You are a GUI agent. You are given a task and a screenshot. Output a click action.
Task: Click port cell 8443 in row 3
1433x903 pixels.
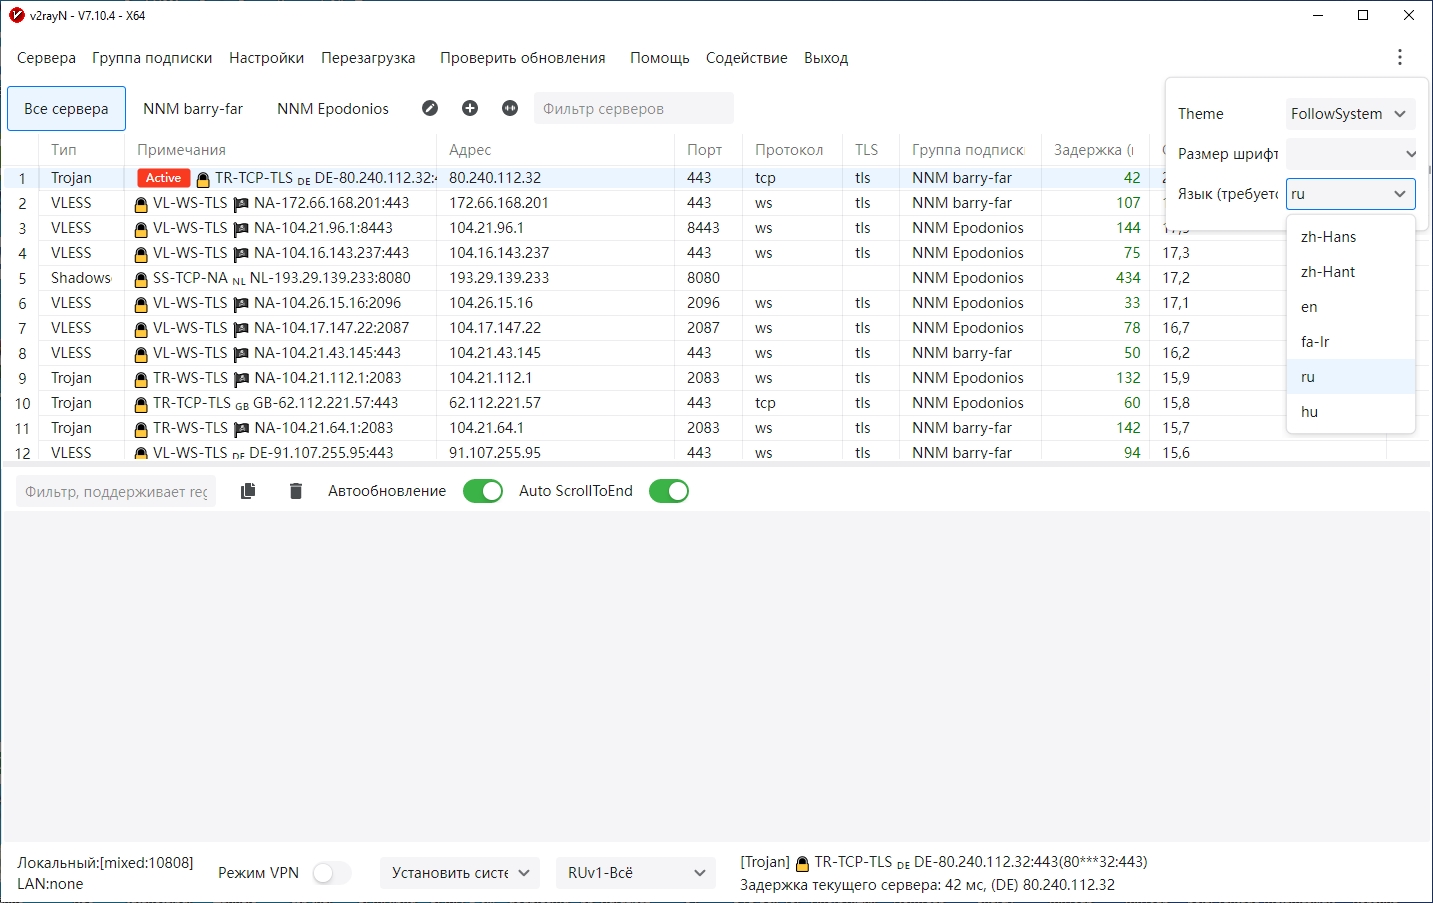click(709, 228)
